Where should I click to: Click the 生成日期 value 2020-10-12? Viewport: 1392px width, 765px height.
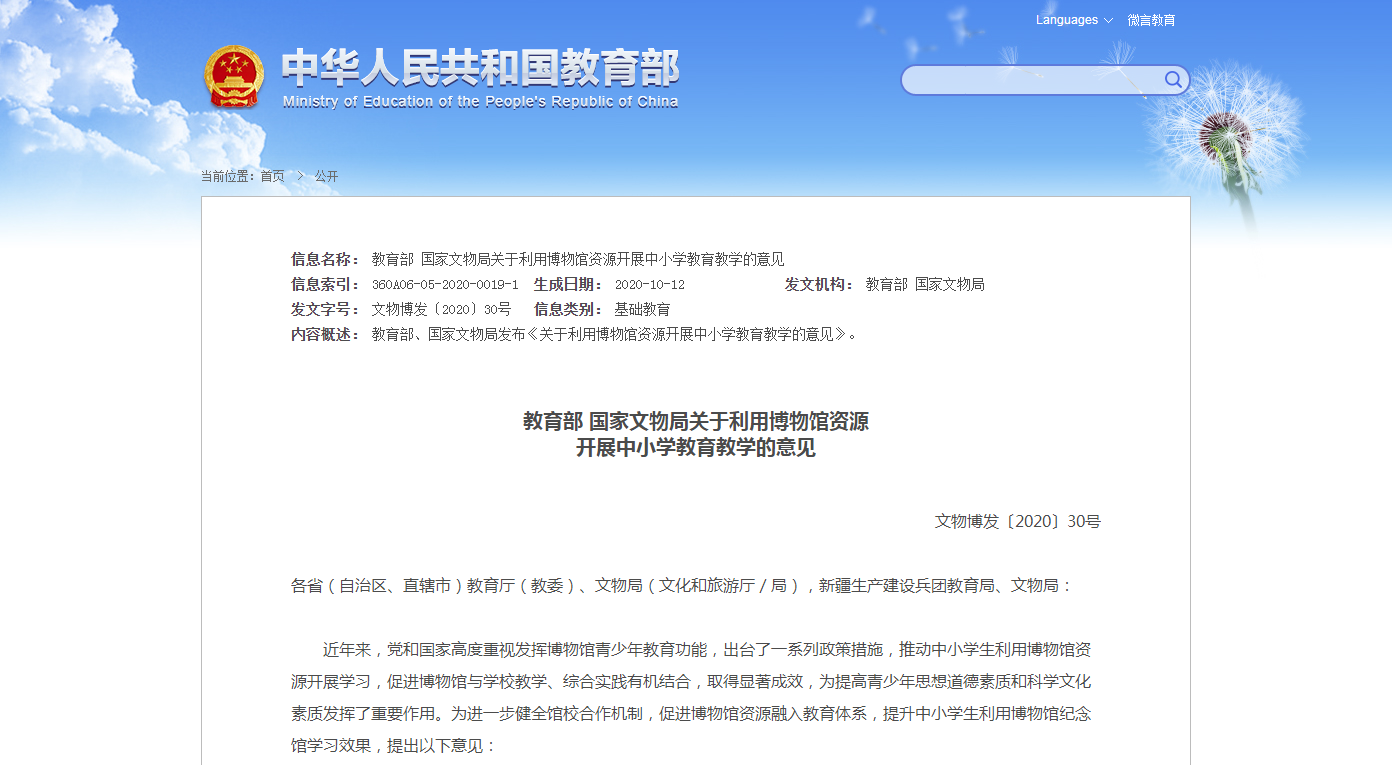click(x=649, y=285)
